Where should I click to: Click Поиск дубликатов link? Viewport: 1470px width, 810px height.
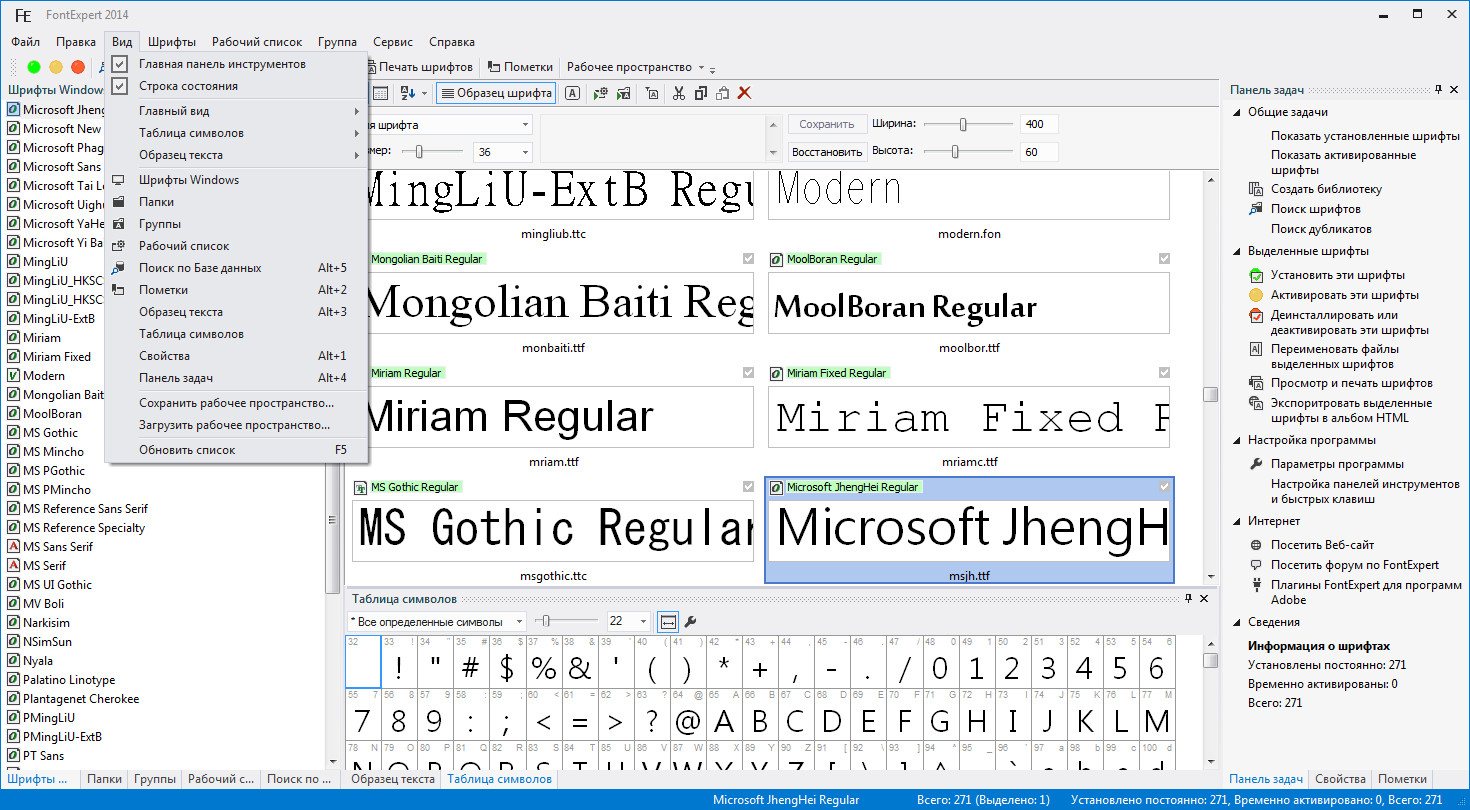tap(1321, 229)
